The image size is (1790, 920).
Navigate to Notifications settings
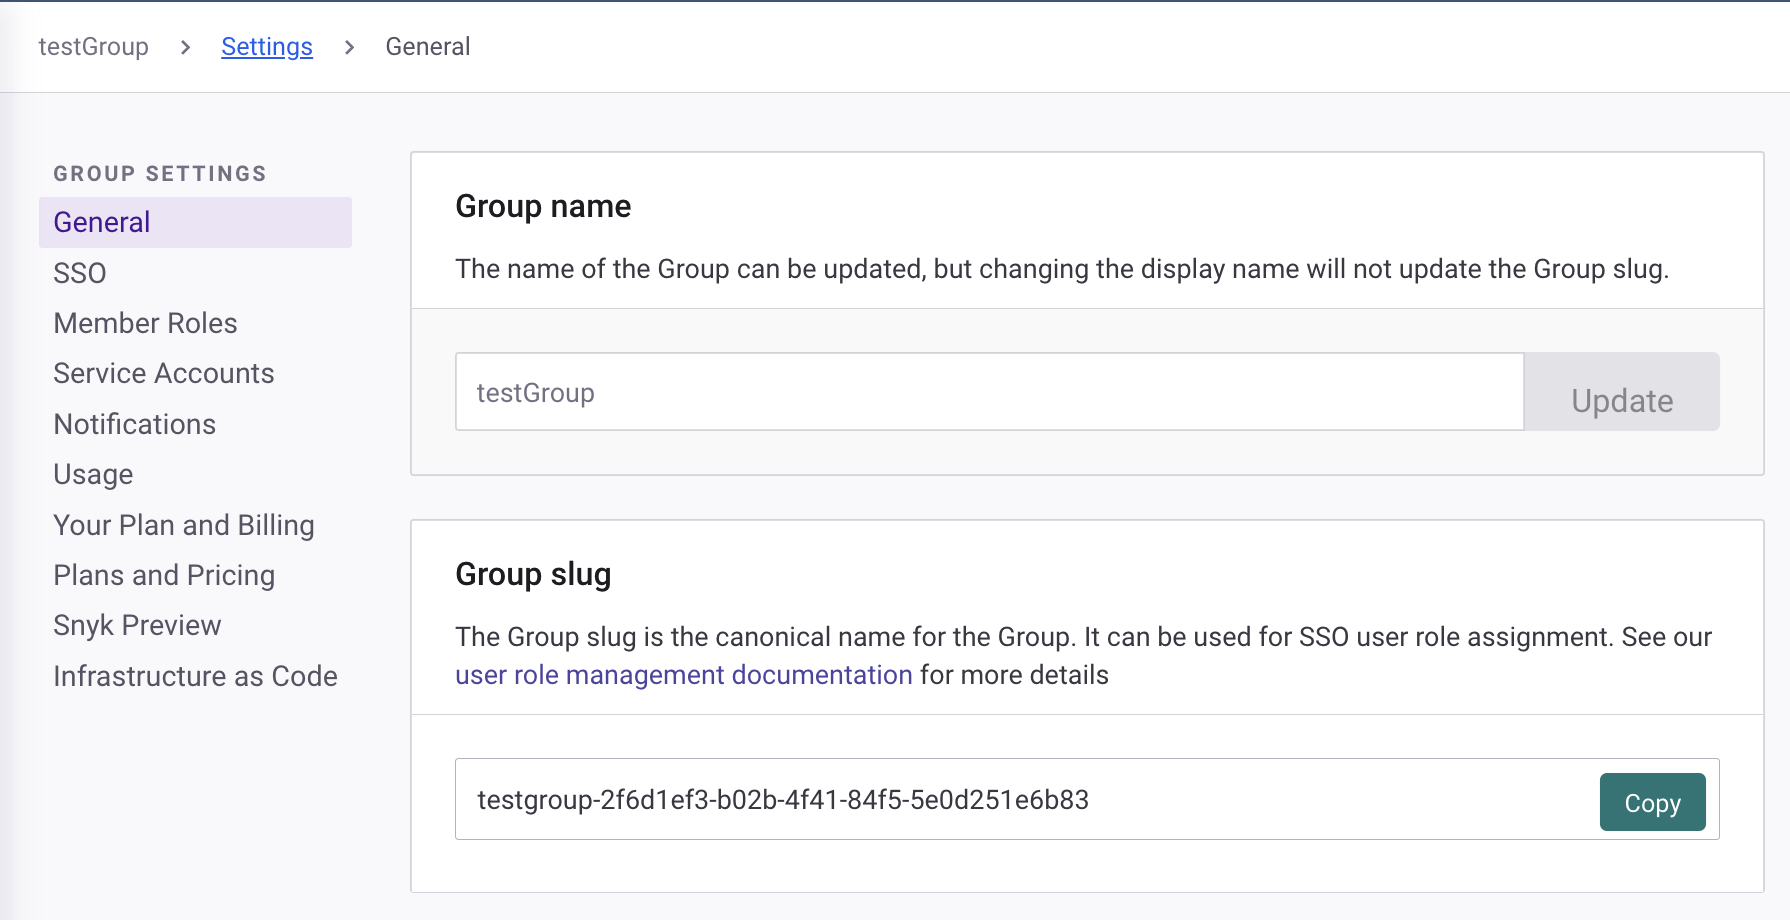tap(134, 424)
